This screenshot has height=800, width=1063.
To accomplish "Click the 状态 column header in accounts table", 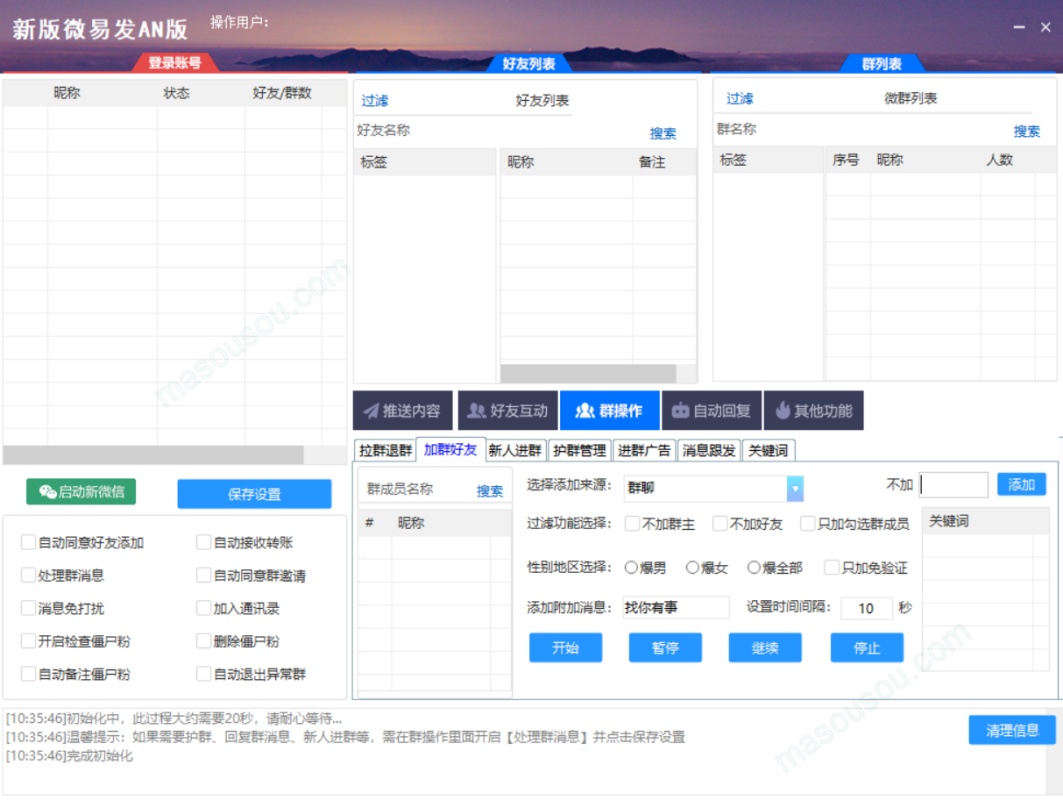I will tap(176, 93).
